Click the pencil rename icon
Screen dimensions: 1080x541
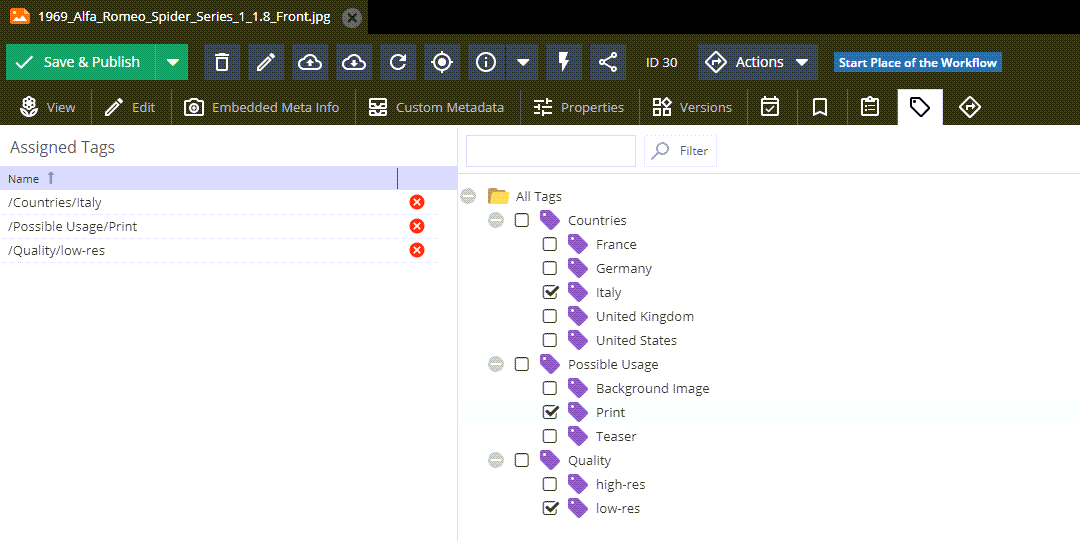pos(266,62)
